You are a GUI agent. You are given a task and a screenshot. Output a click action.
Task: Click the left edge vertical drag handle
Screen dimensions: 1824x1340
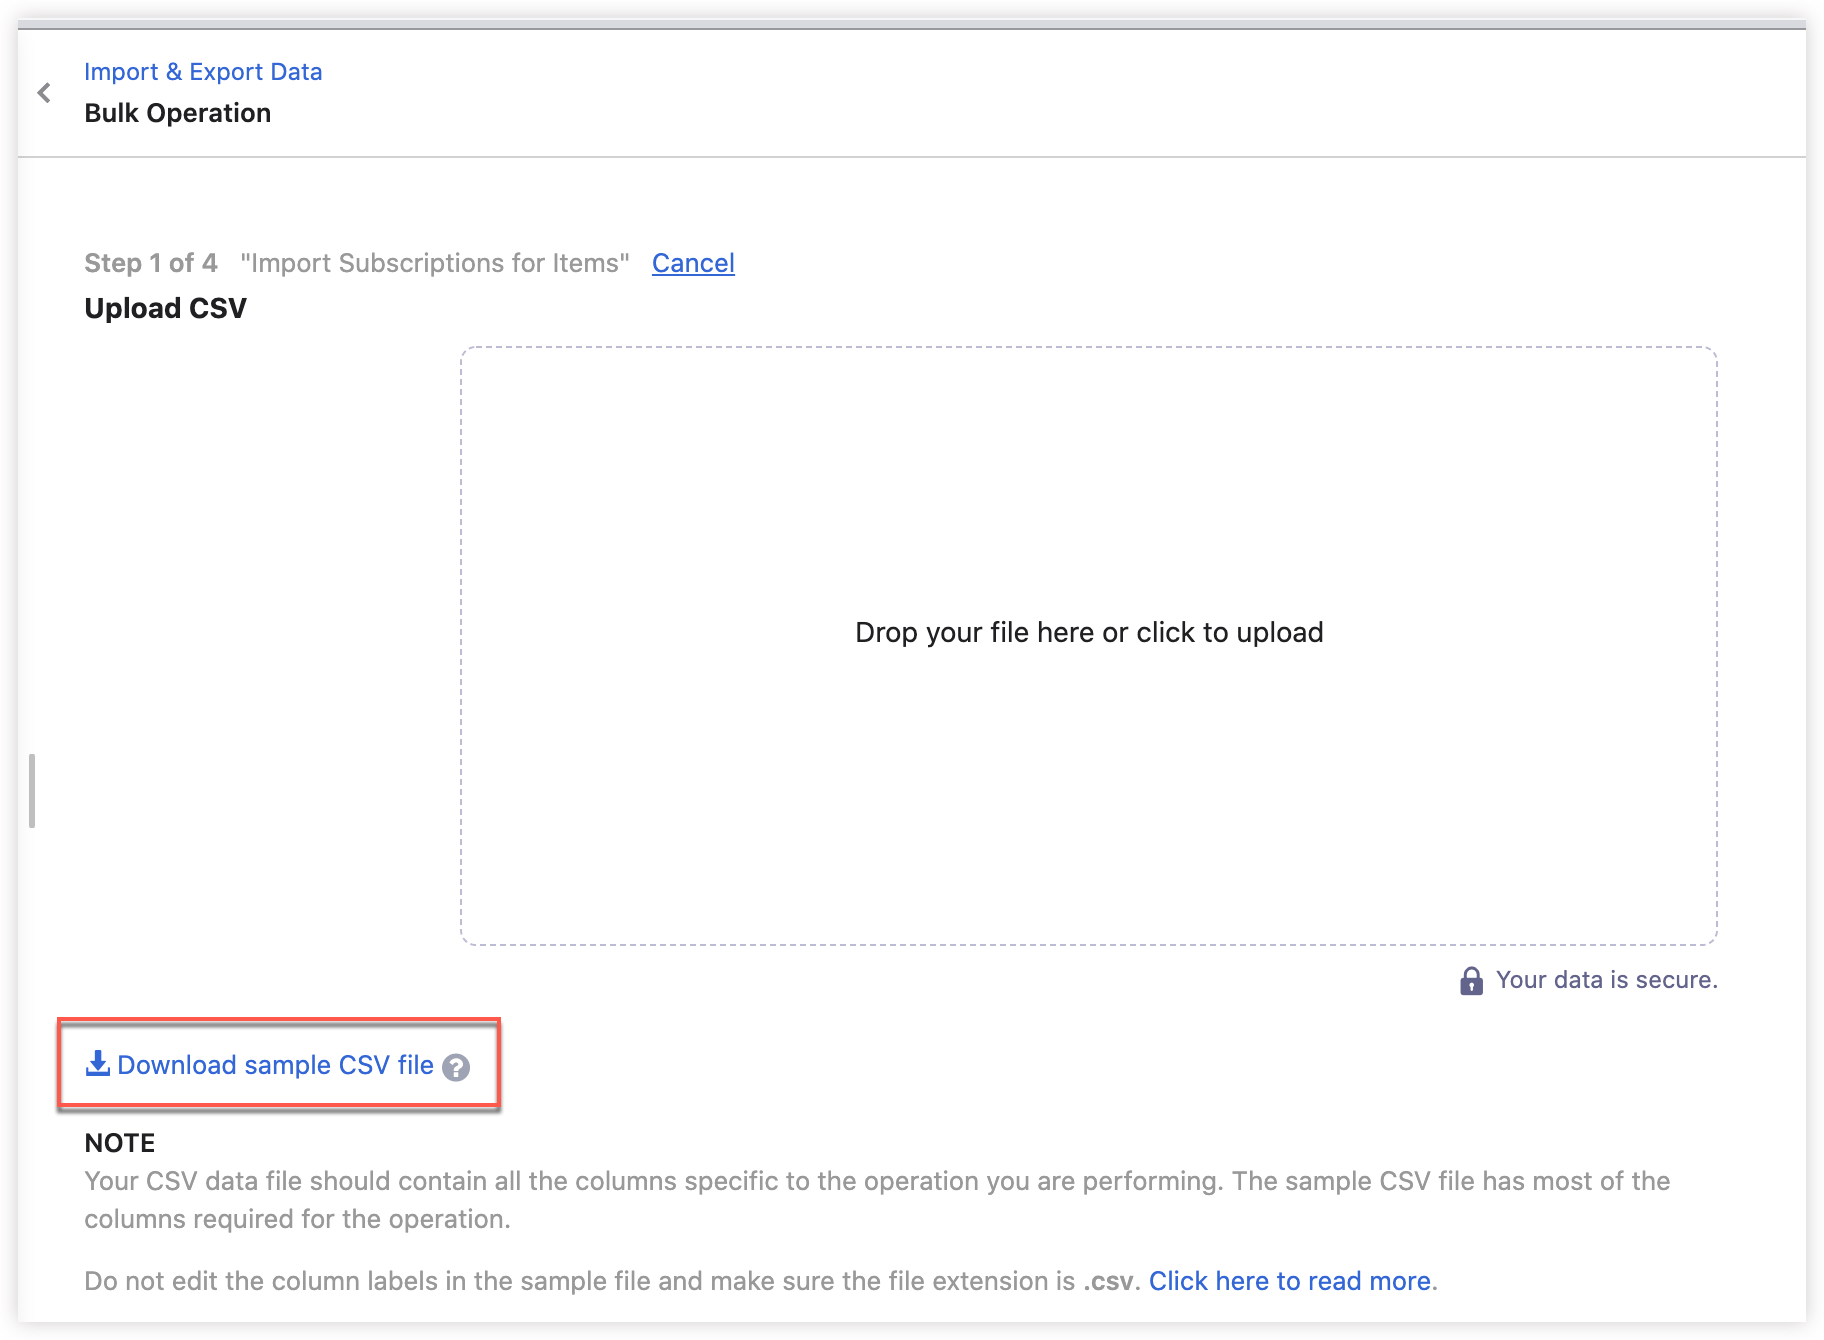pyautogui.click(x=32, y=791)
